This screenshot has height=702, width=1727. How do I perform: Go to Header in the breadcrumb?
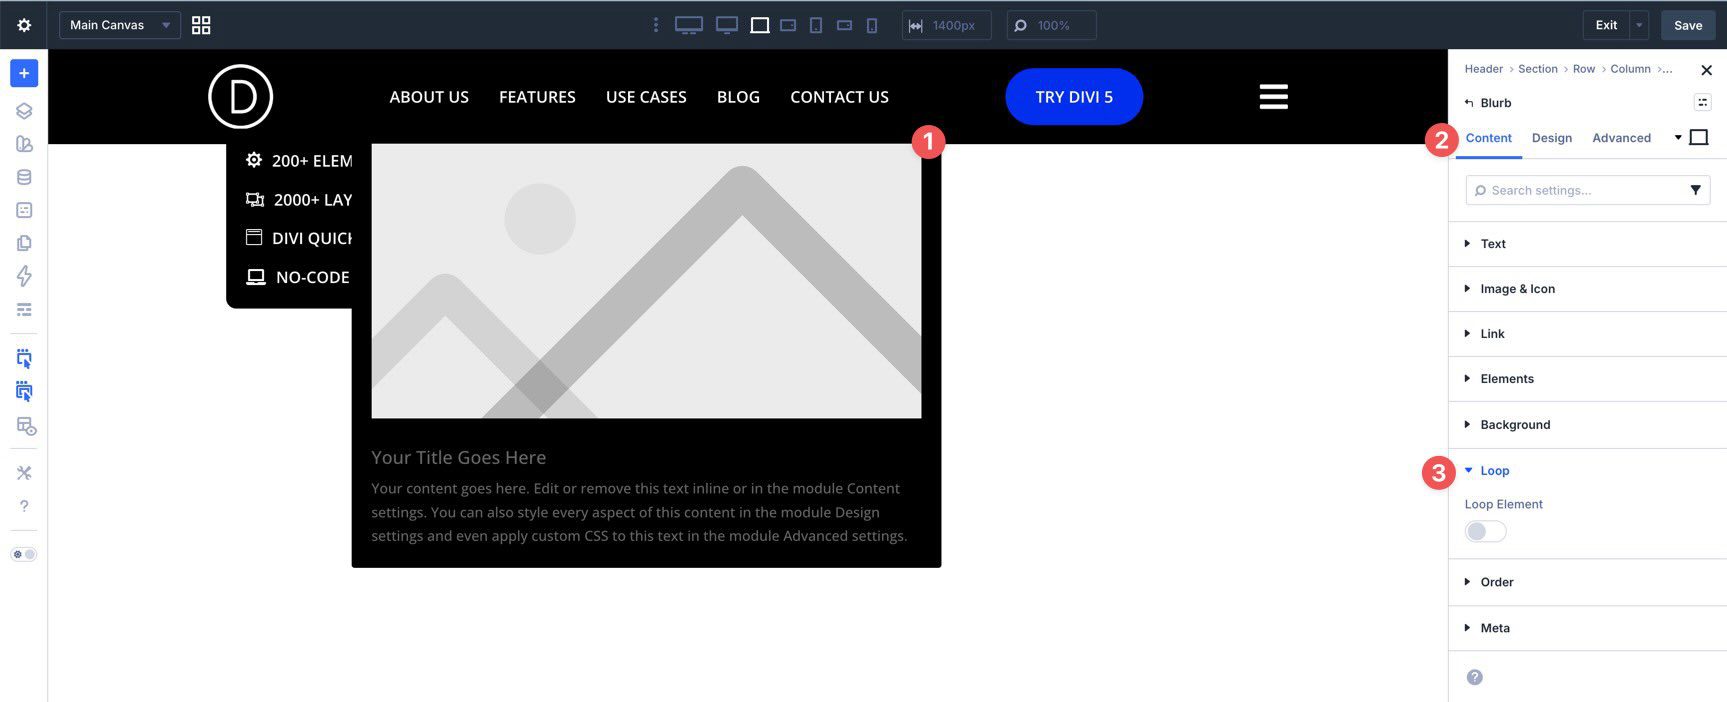click(1483, 69)
